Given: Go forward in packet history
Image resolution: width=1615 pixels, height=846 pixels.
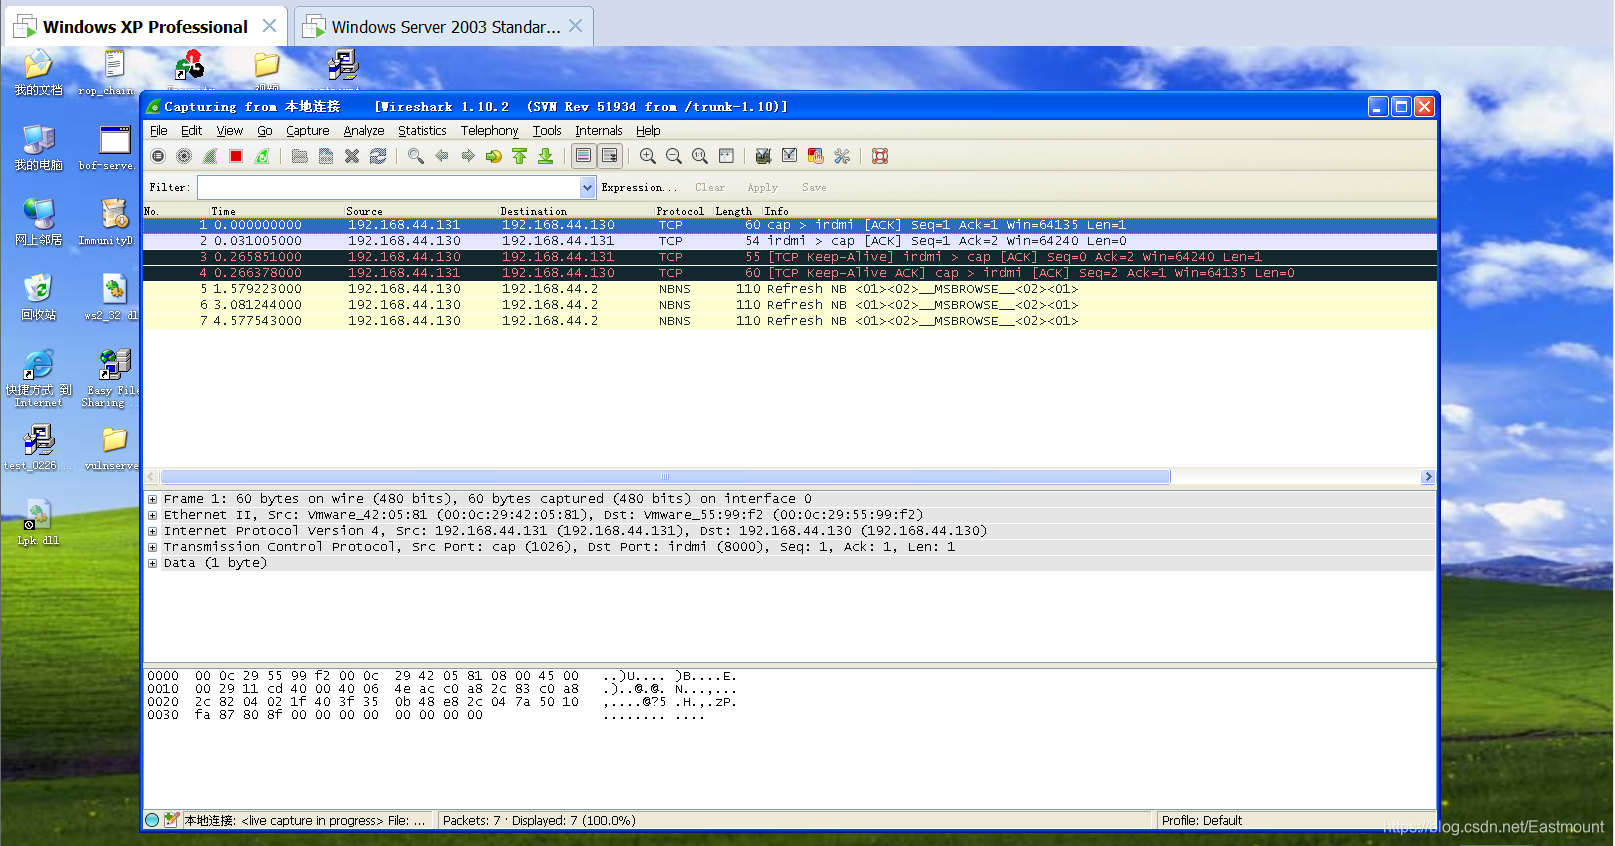Looking at the screenshot, I should (x=468, y=156).
